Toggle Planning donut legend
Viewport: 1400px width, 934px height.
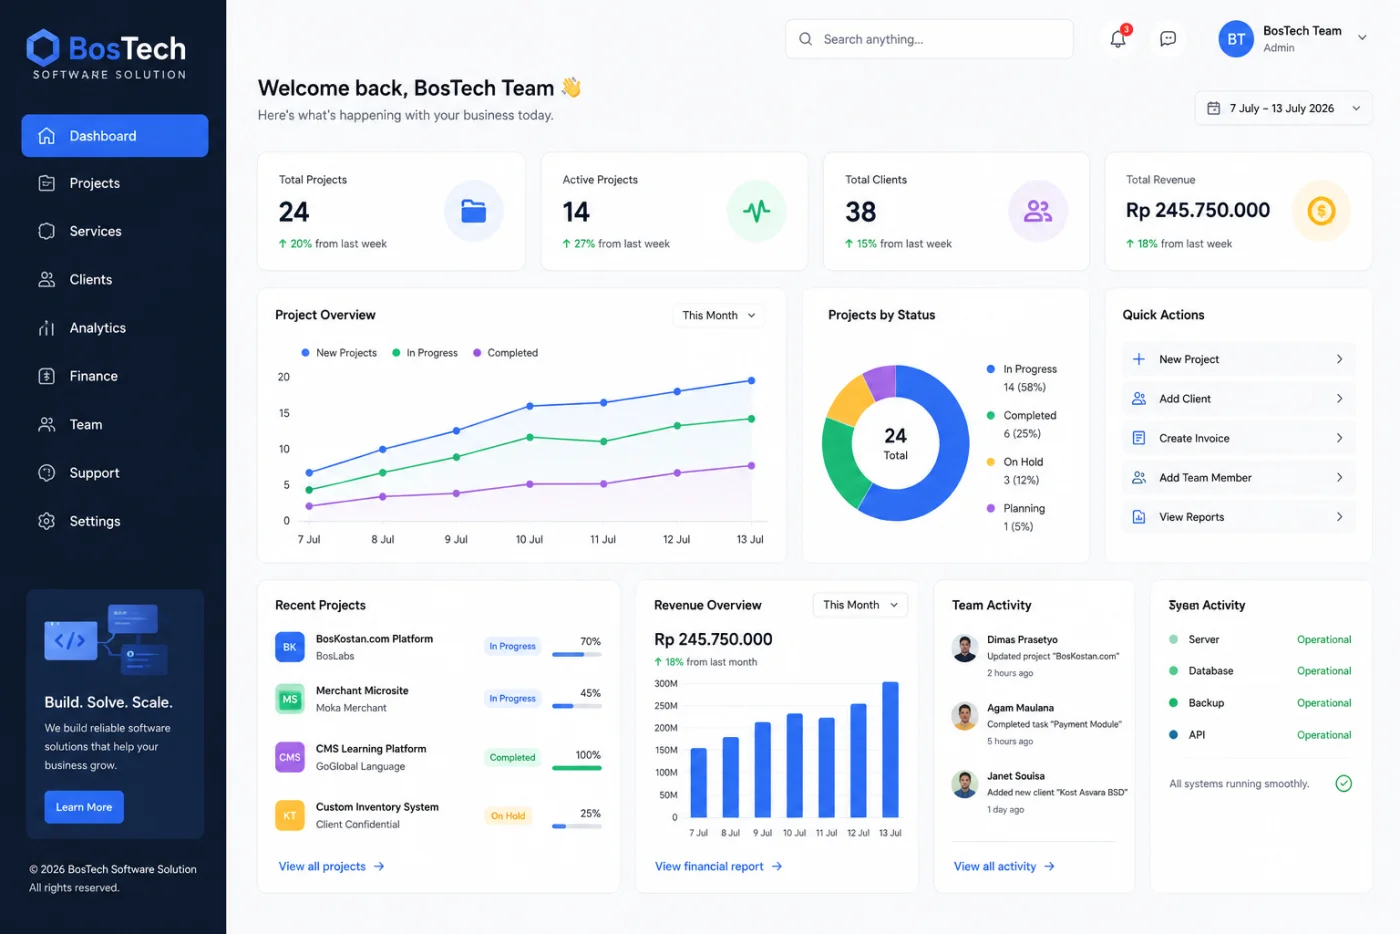[x=1016, y=517]
